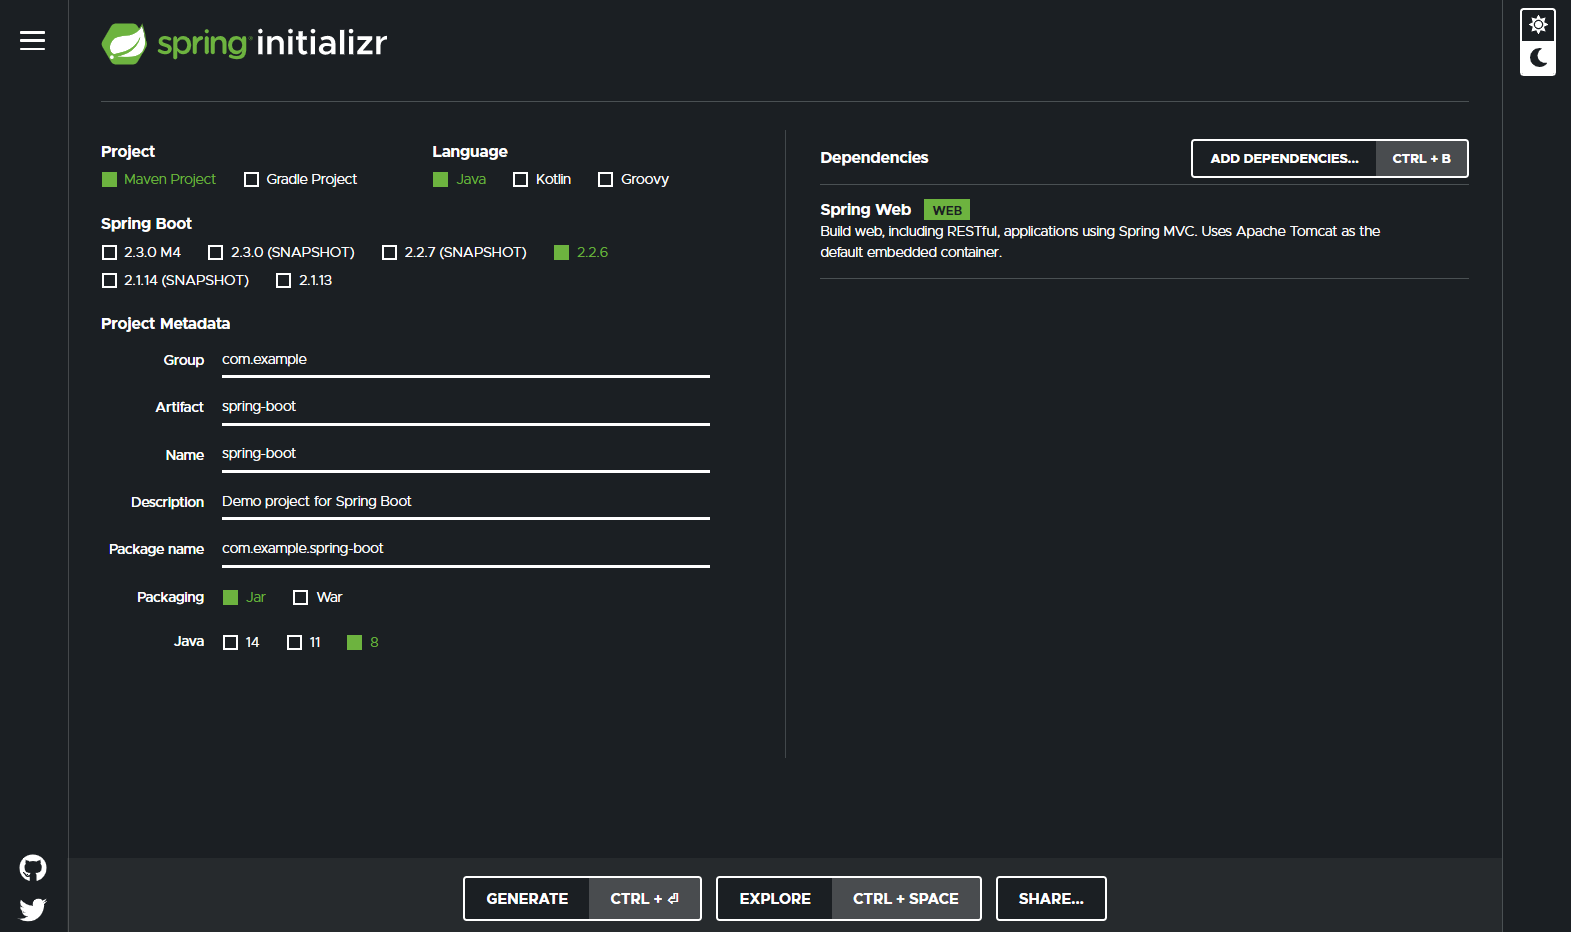Click the Dependencies heading

pyautogui.click(x=874, y=158)
